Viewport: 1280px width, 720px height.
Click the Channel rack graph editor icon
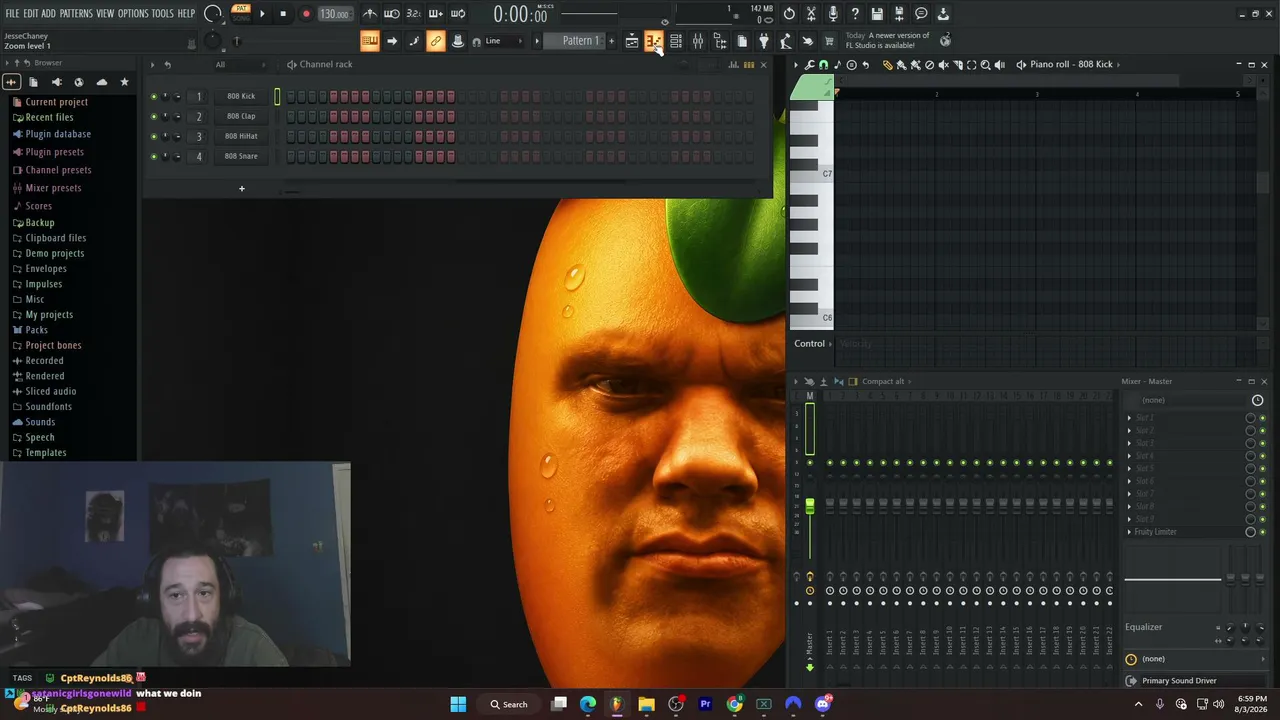pos(733,65)
